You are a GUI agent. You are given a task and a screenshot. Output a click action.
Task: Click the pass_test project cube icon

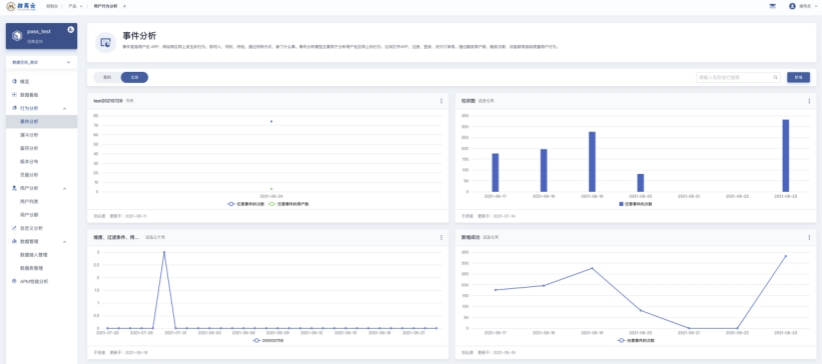point(17,36)
